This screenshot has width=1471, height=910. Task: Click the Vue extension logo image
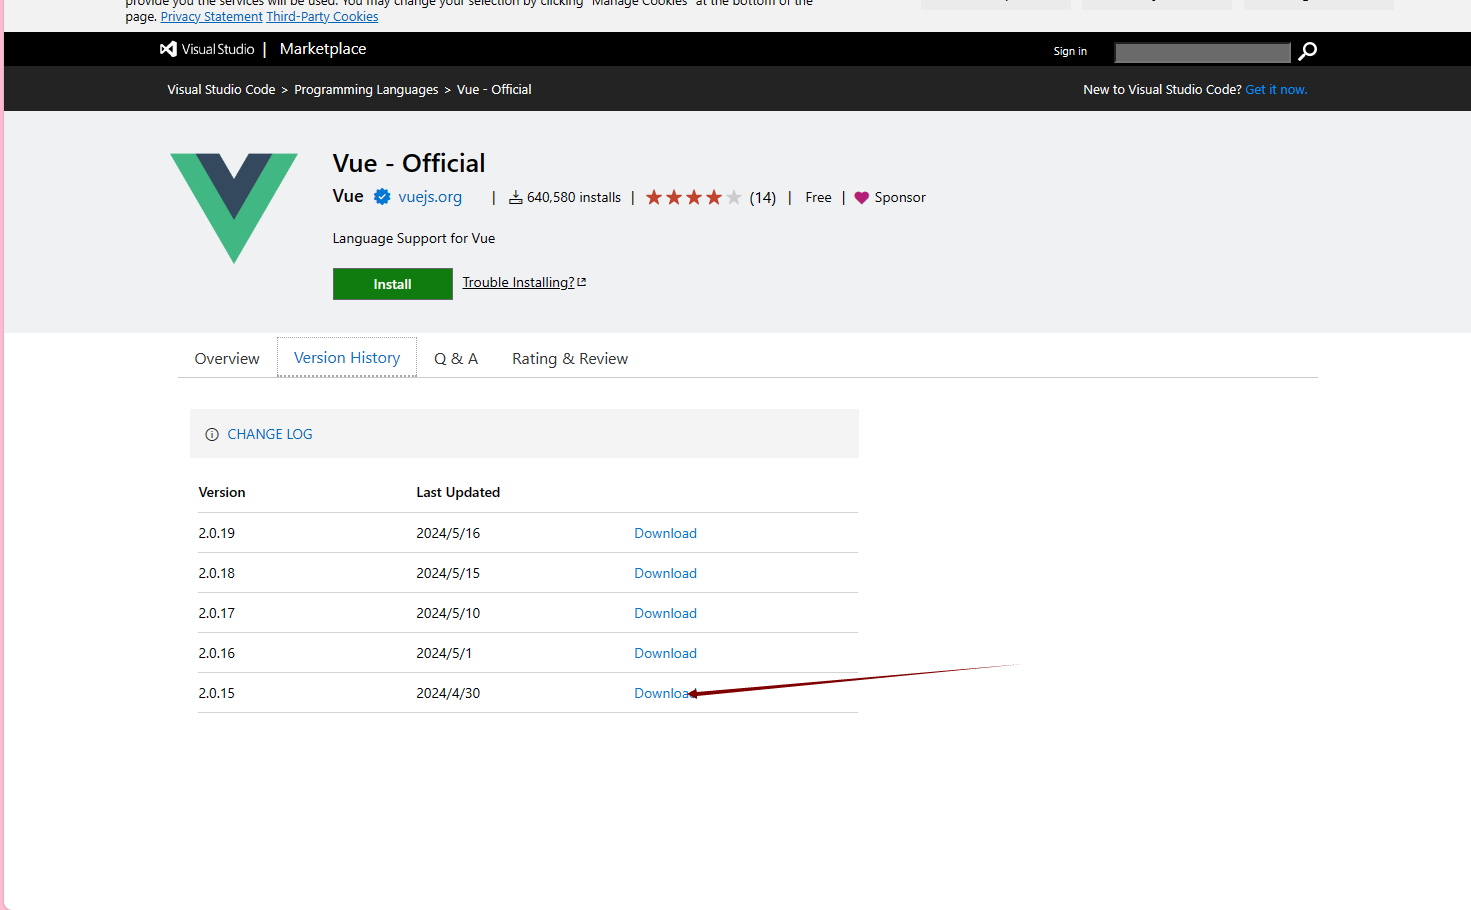234,208
